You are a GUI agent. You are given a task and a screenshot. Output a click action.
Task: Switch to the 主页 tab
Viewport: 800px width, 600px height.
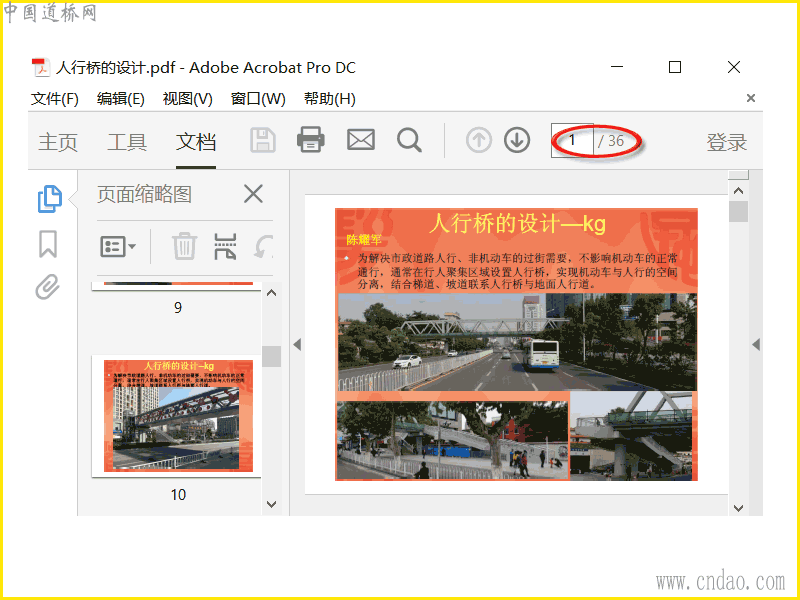pyautogui.click(x=58, y=142)
